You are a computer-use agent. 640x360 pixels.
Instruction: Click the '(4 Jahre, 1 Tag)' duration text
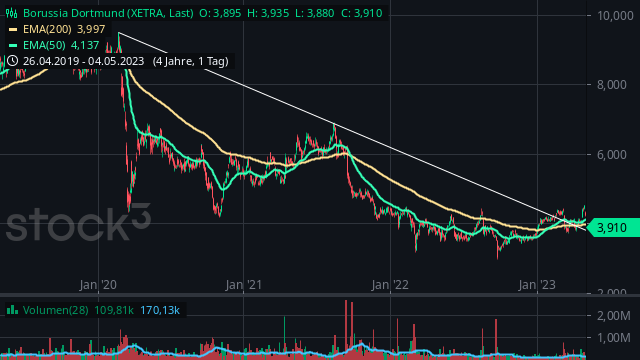[190, 61]
